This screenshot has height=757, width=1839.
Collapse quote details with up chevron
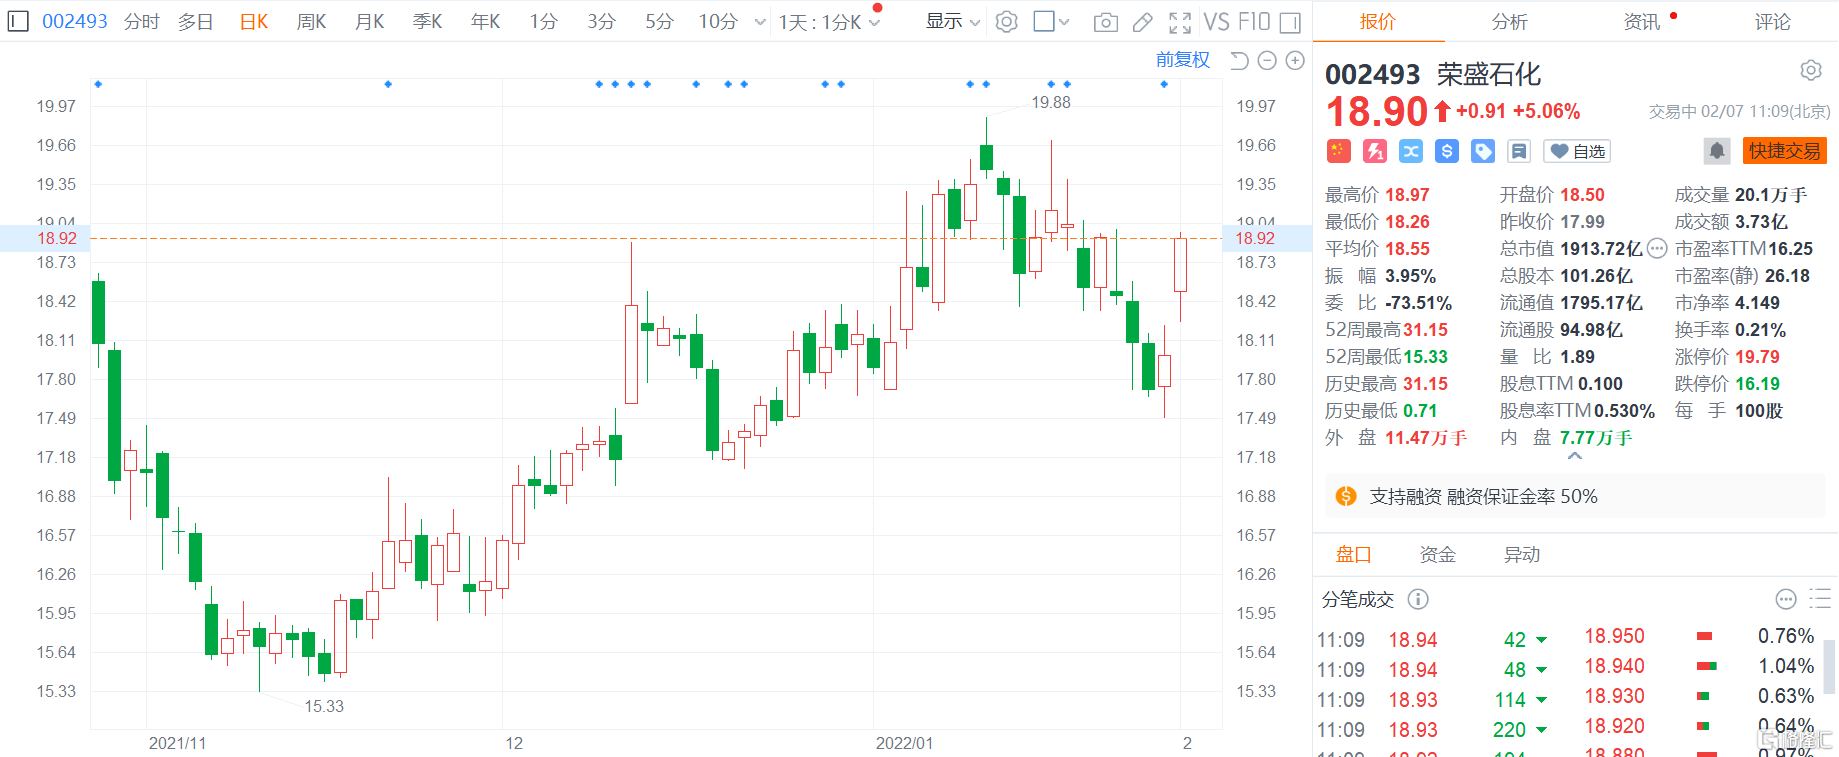point(1575,457)
